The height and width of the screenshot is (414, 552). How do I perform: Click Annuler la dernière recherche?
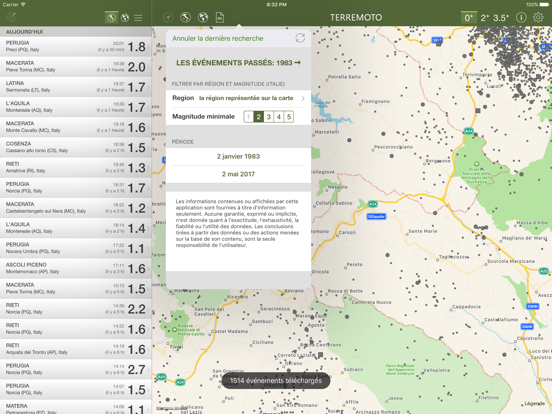tap(218, 38)
